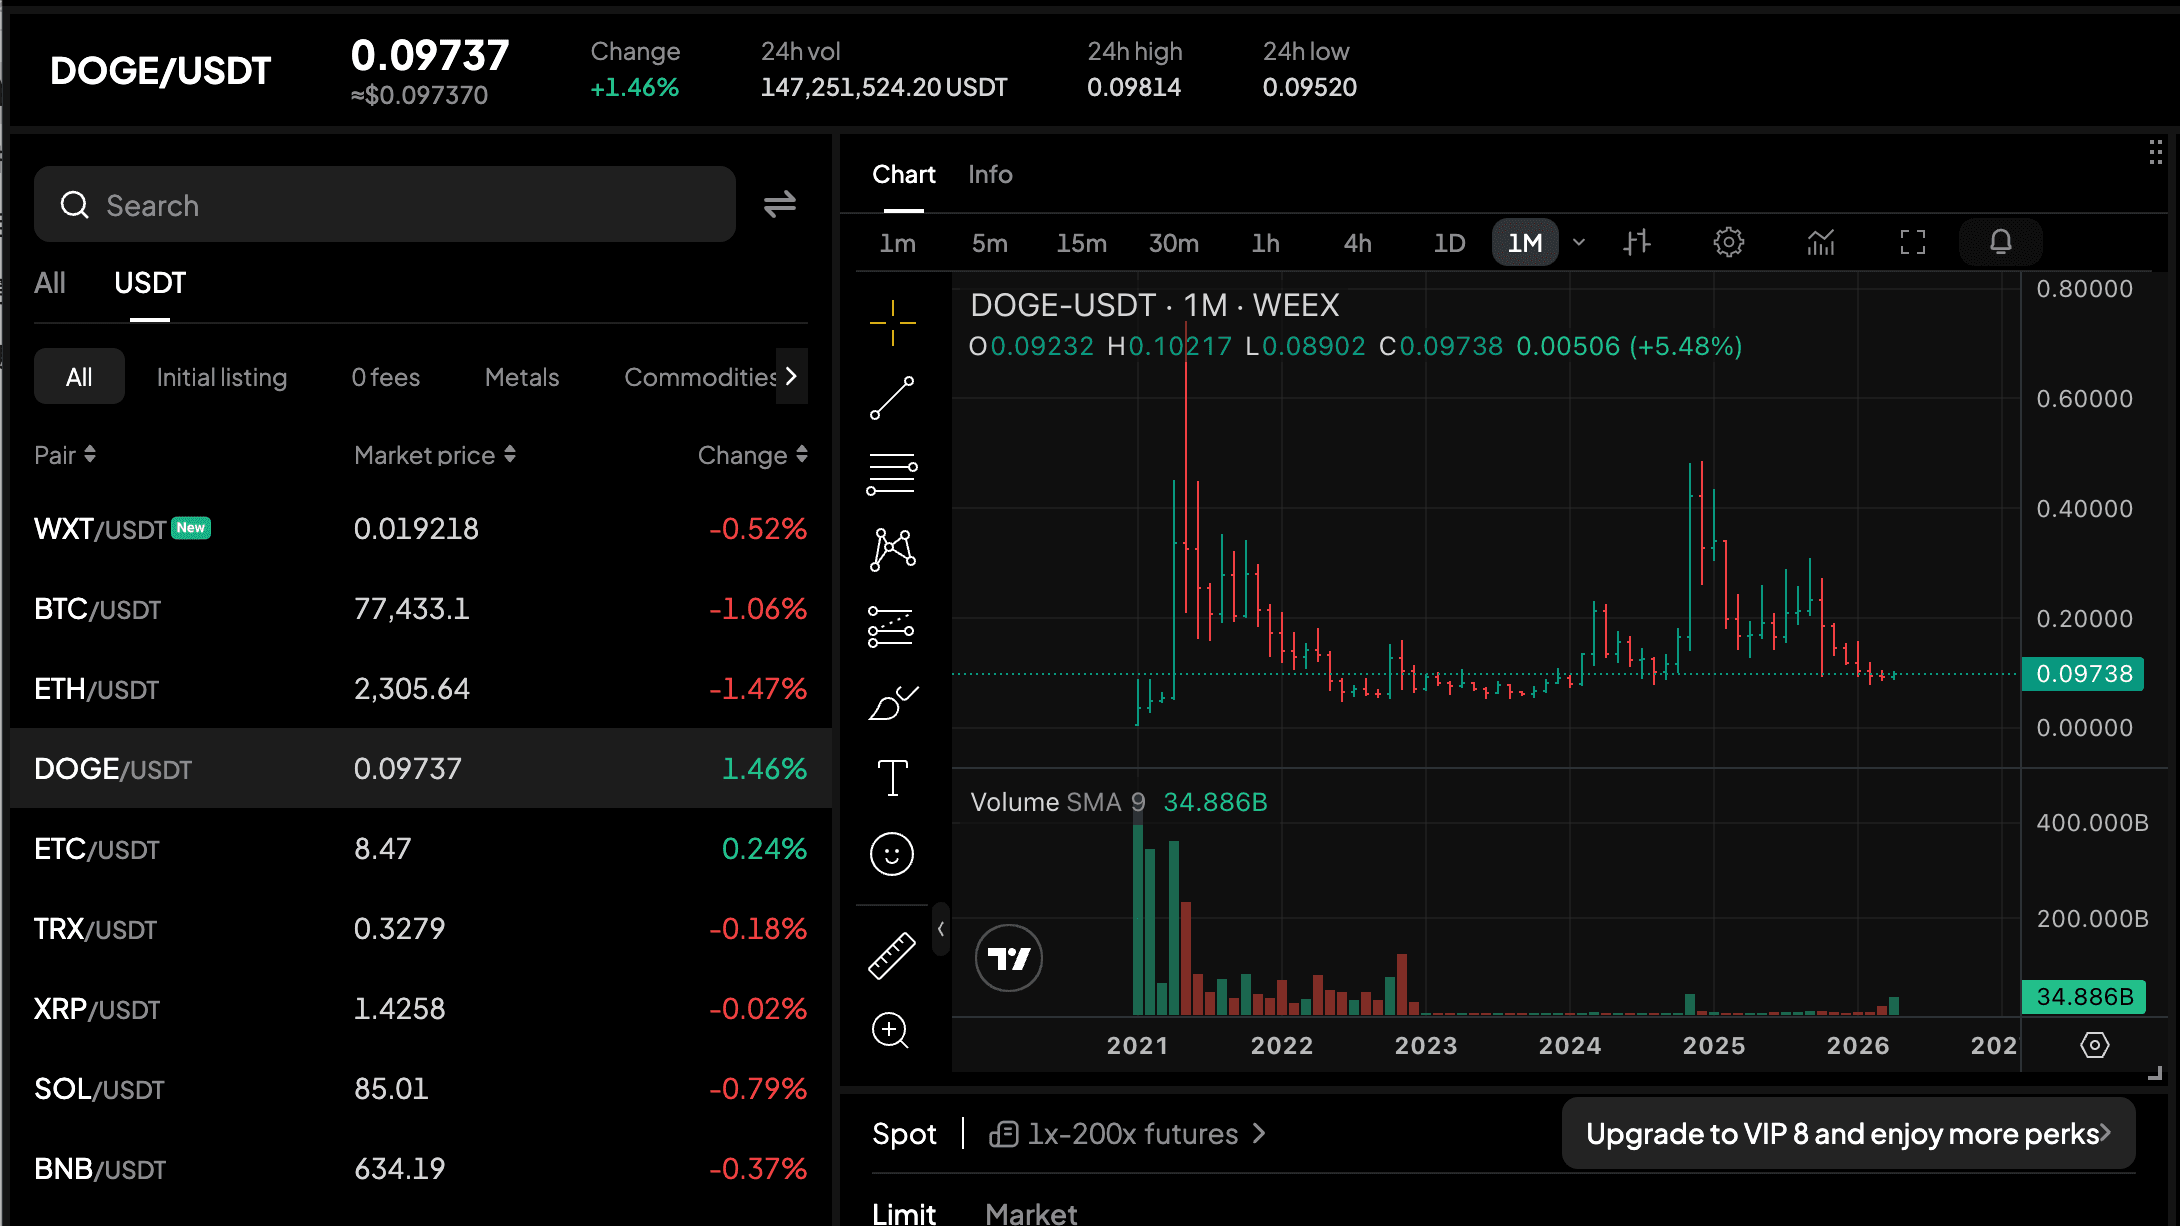Switch to the Limit order tab

pos(904,1212)
